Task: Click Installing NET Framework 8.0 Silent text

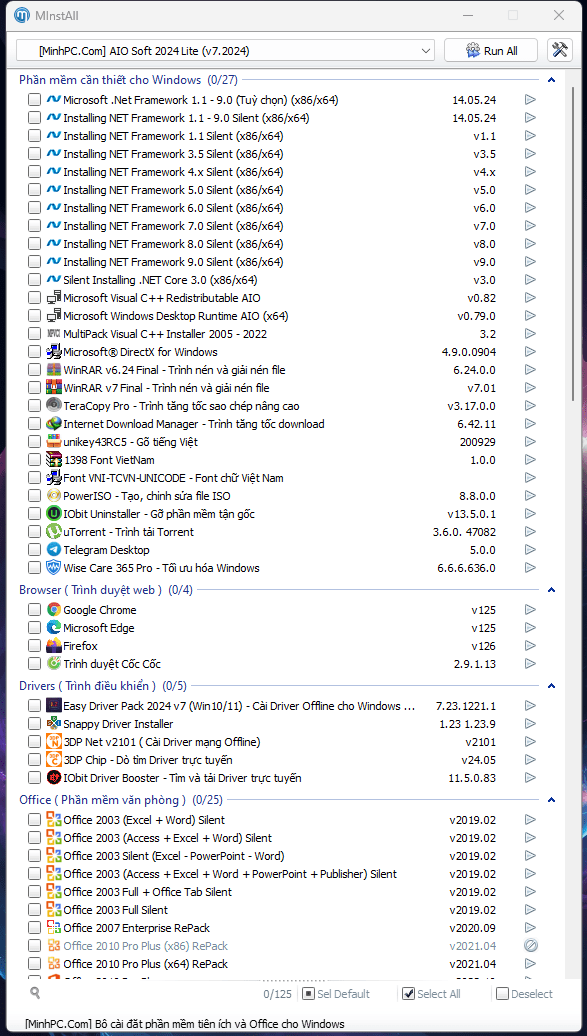Action: tap(173, 244)
